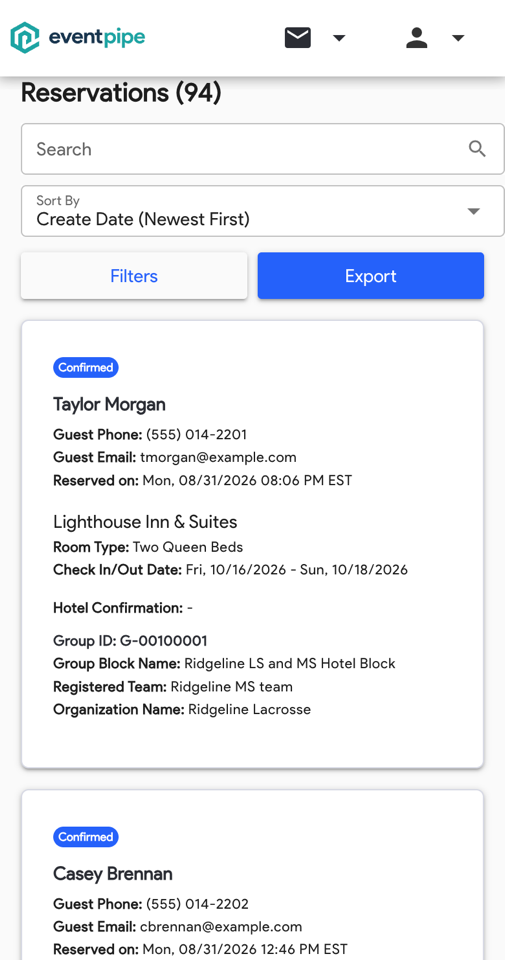Screen dimensions: 505x960
Task: Select the Create Date (Newest First) sort box
Action: click(x=263, y=211)
